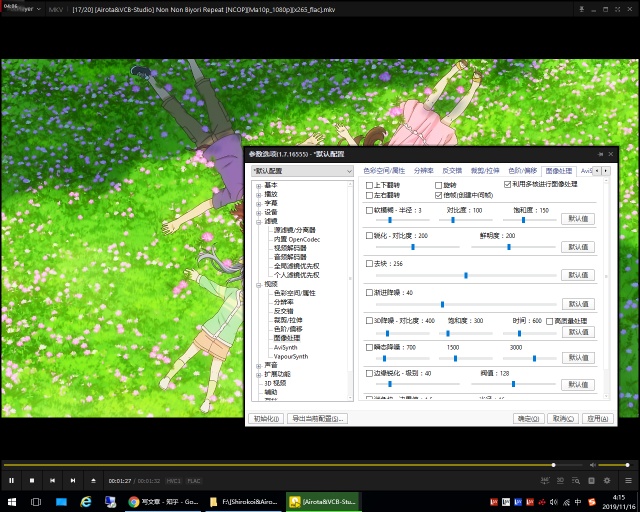Switch to the 分辨率 tab
The width and height of the screenshot is (640, 512).
423,171
